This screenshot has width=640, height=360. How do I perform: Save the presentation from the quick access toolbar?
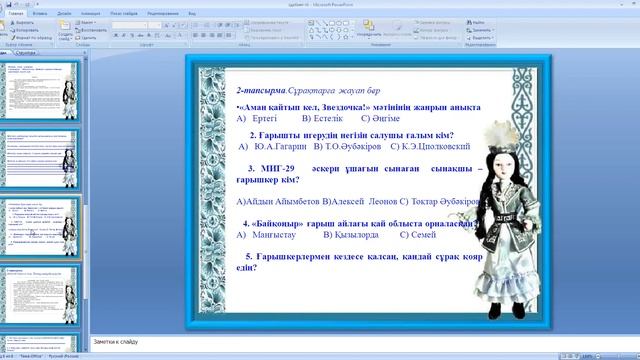click(x=9, y=4)
